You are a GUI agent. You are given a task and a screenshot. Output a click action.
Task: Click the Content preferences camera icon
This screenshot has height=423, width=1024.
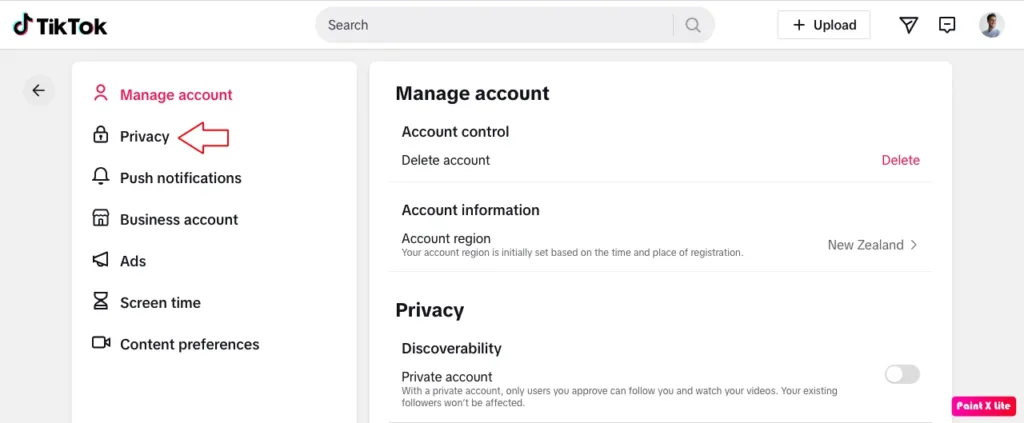pyautogui.click(x=100, y=343)
